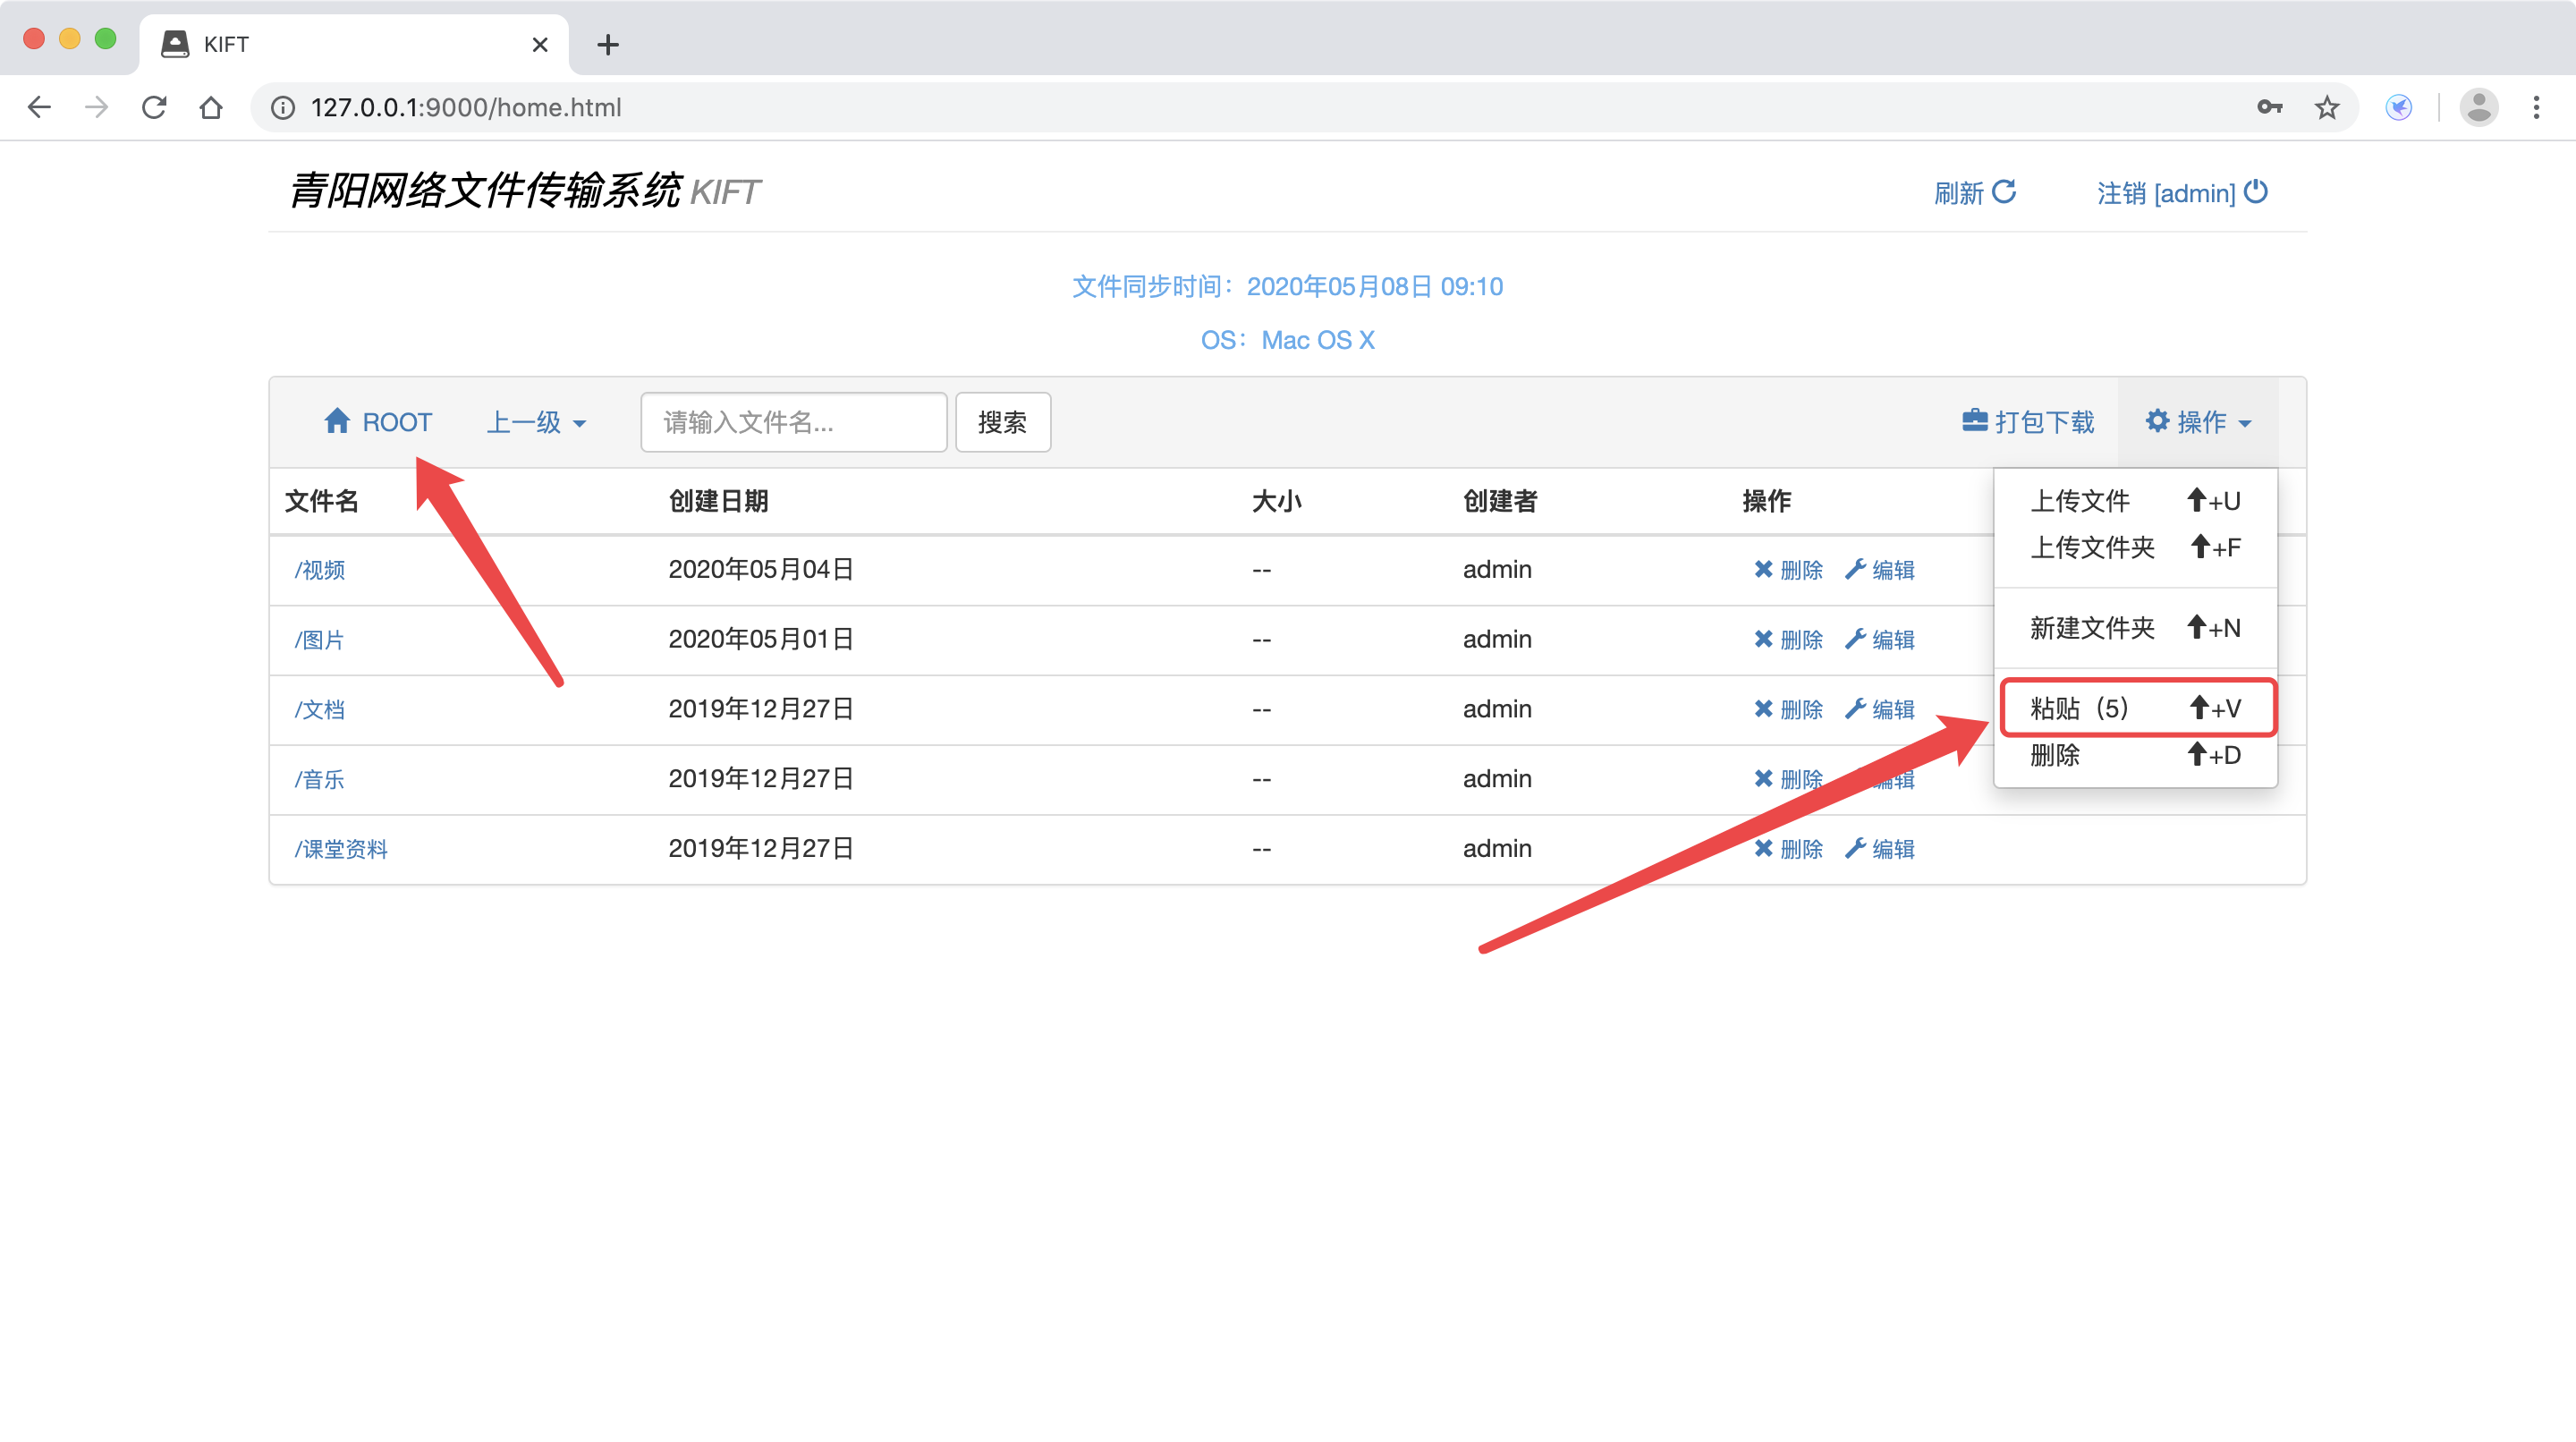Open the /文档 folder link
This screenshot has height=1442, width=2576.
point(319,709)
